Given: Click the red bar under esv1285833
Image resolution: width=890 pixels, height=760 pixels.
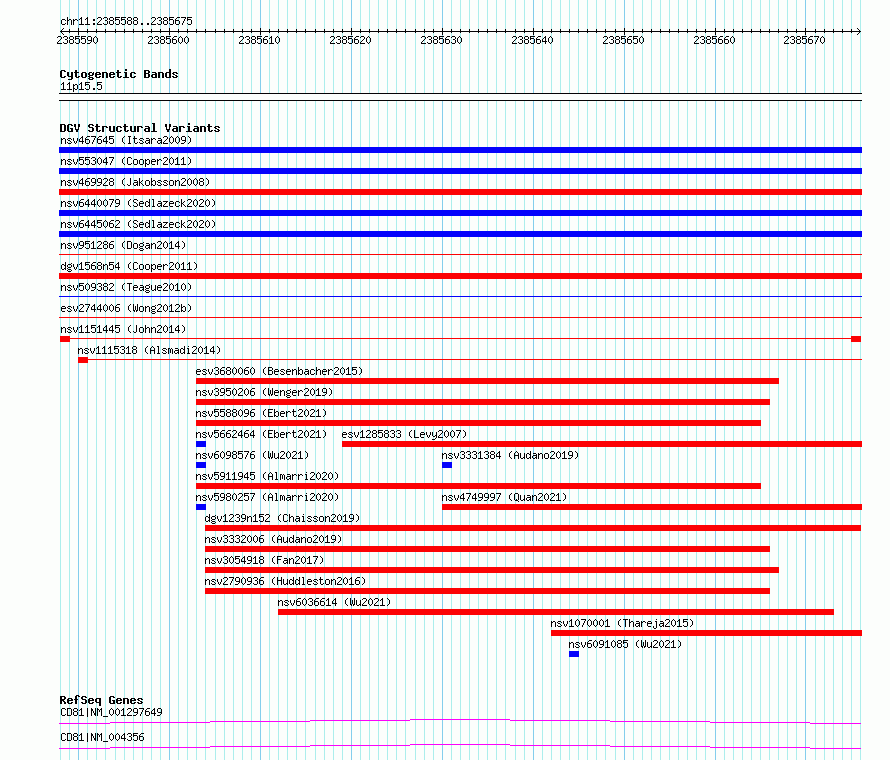Looking at the screenshot, I should [602, 444].
